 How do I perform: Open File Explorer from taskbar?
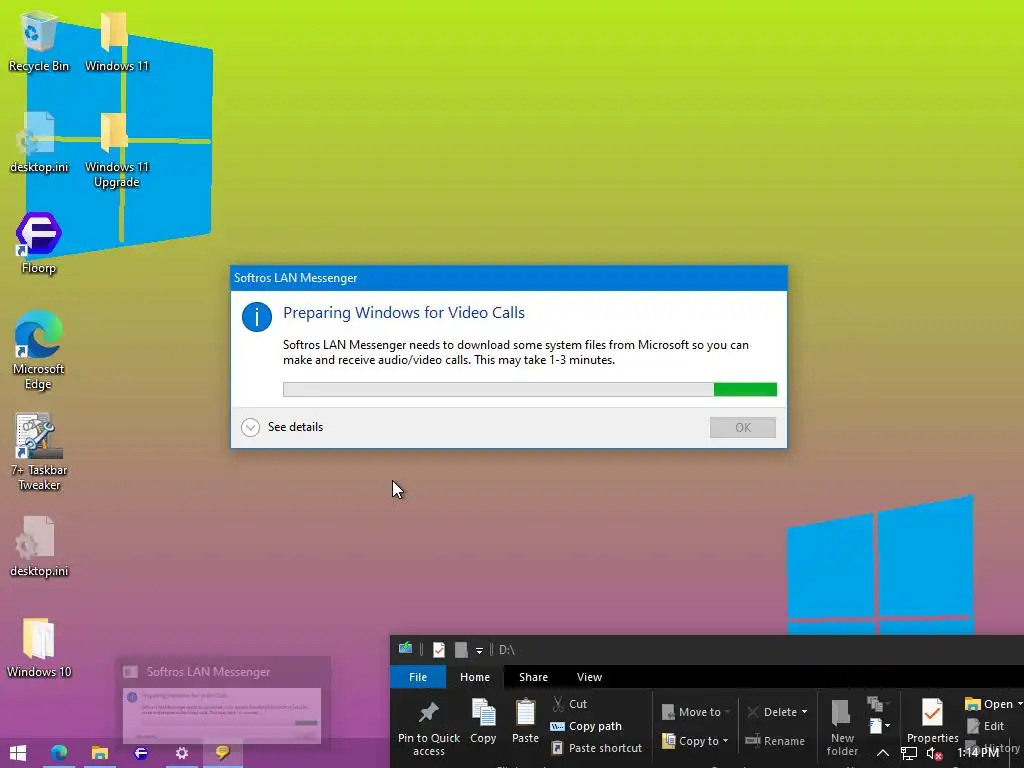click(x=99, y=753)
